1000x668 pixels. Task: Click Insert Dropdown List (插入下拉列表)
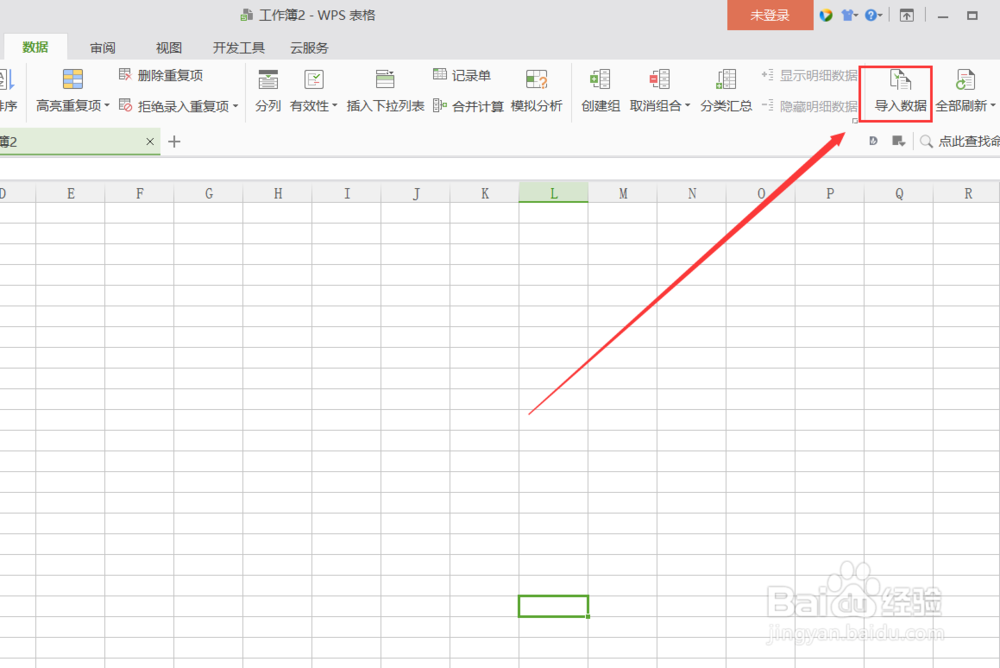[385, 92]
